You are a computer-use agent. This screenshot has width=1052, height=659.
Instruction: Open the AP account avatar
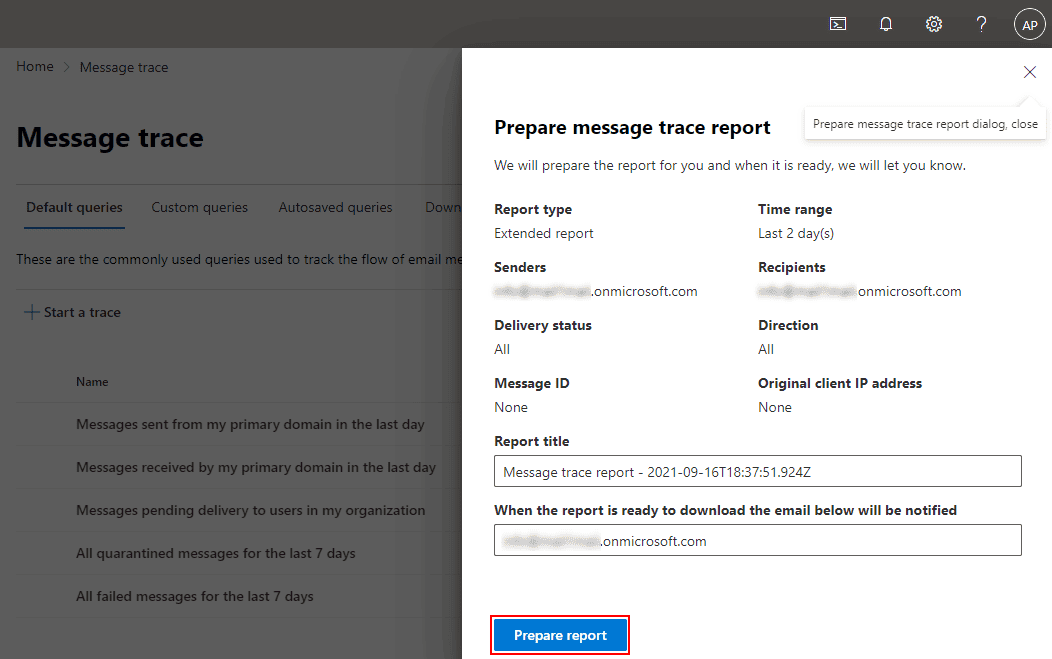coord(1029,24)
